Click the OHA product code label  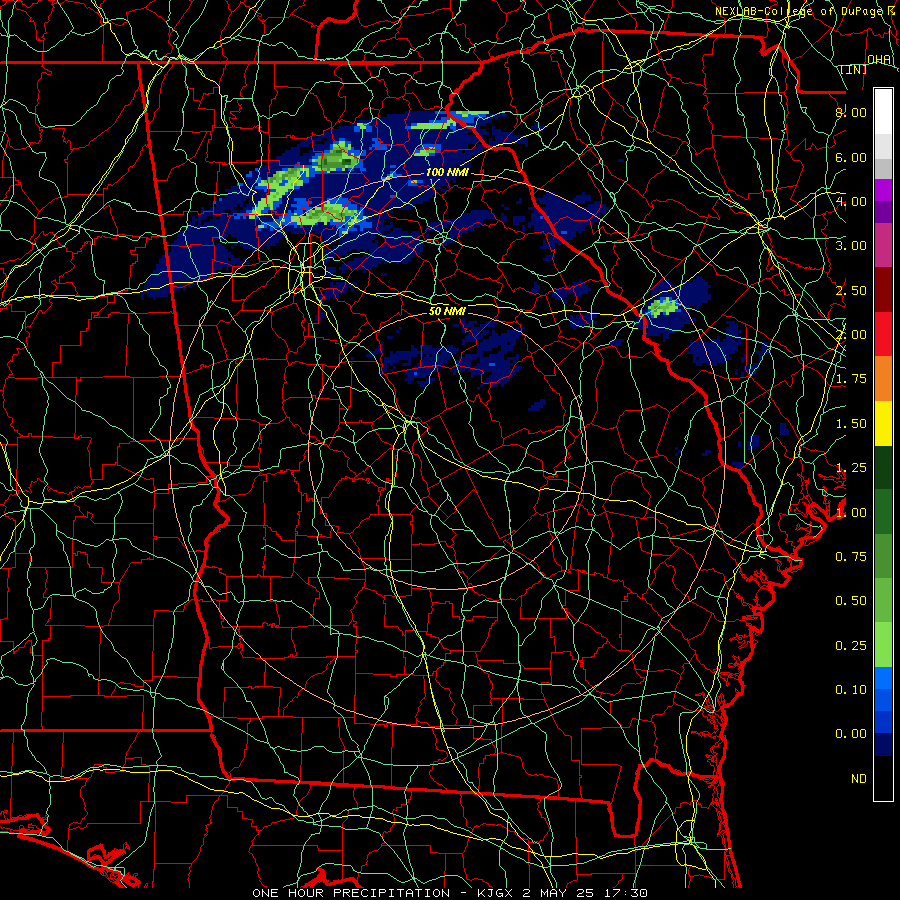(x=879, y=60)
